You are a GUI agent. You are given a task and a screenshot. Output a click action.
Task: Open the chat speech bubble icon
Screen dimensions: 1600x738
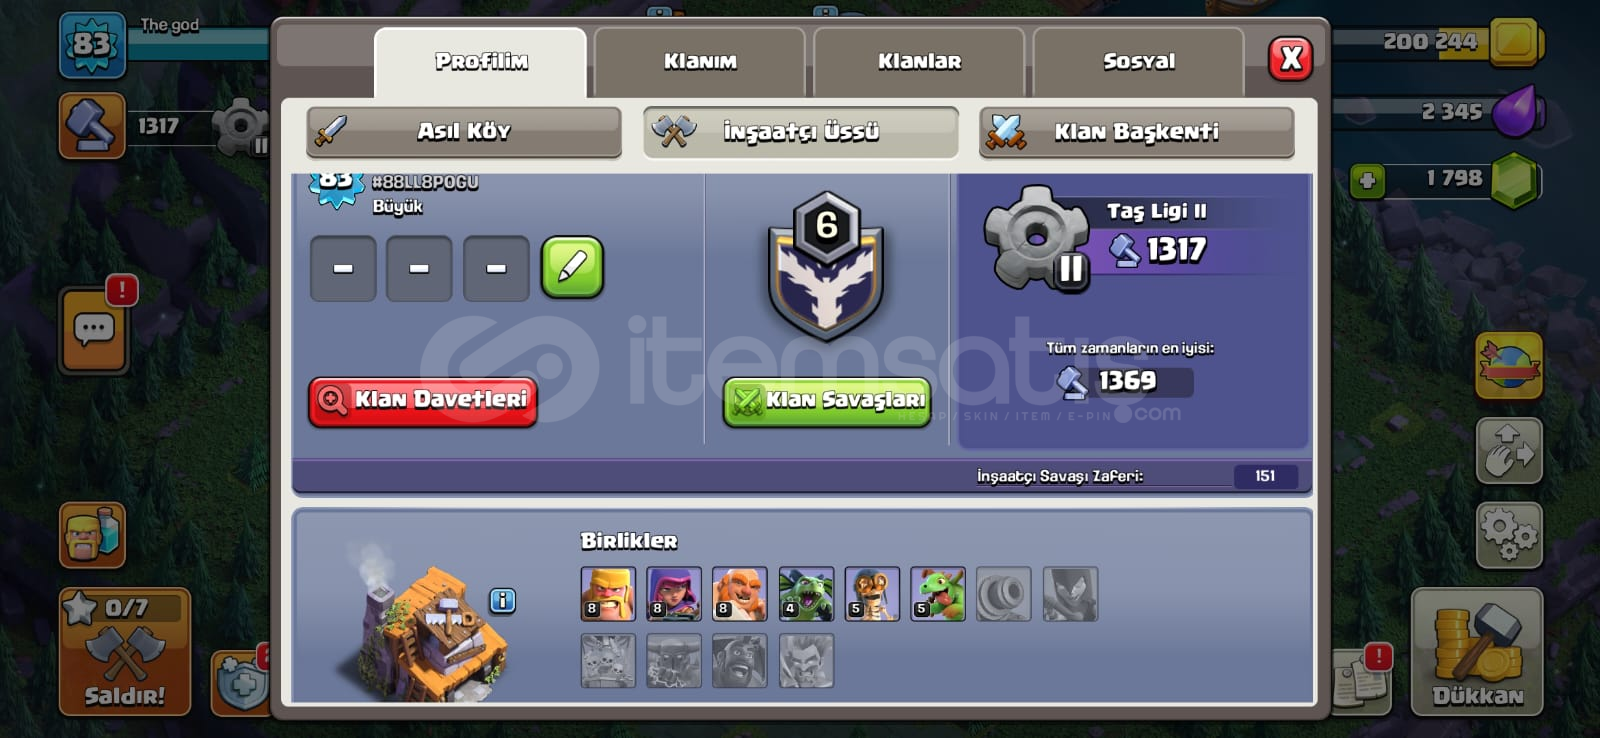click(x=94, y=331)
